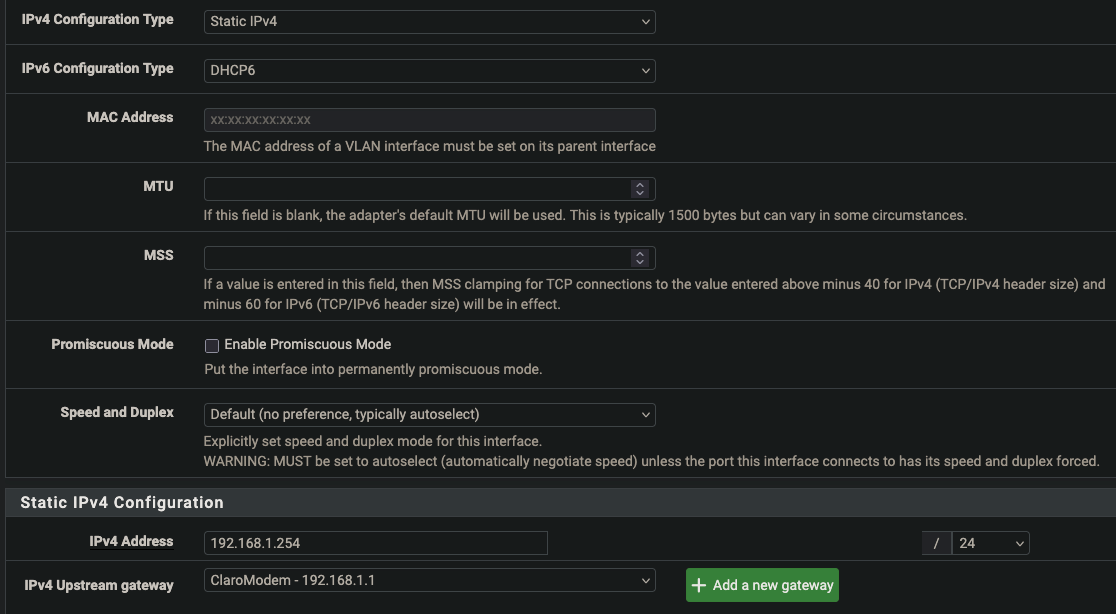Image resolution: width=1116 pixels, height=614 pixels.
Task: Click the MAC Address input field
Action: pyautogui.click(x=429, y=120)
